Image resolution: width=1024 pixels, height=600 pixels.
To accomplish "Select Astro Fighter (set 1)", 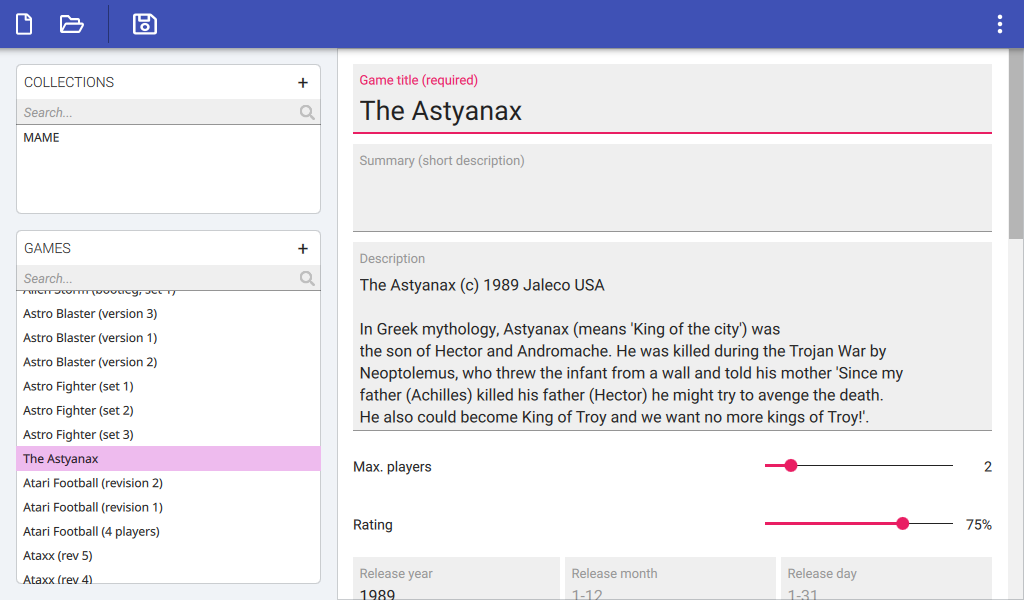I will pos(168,386).
